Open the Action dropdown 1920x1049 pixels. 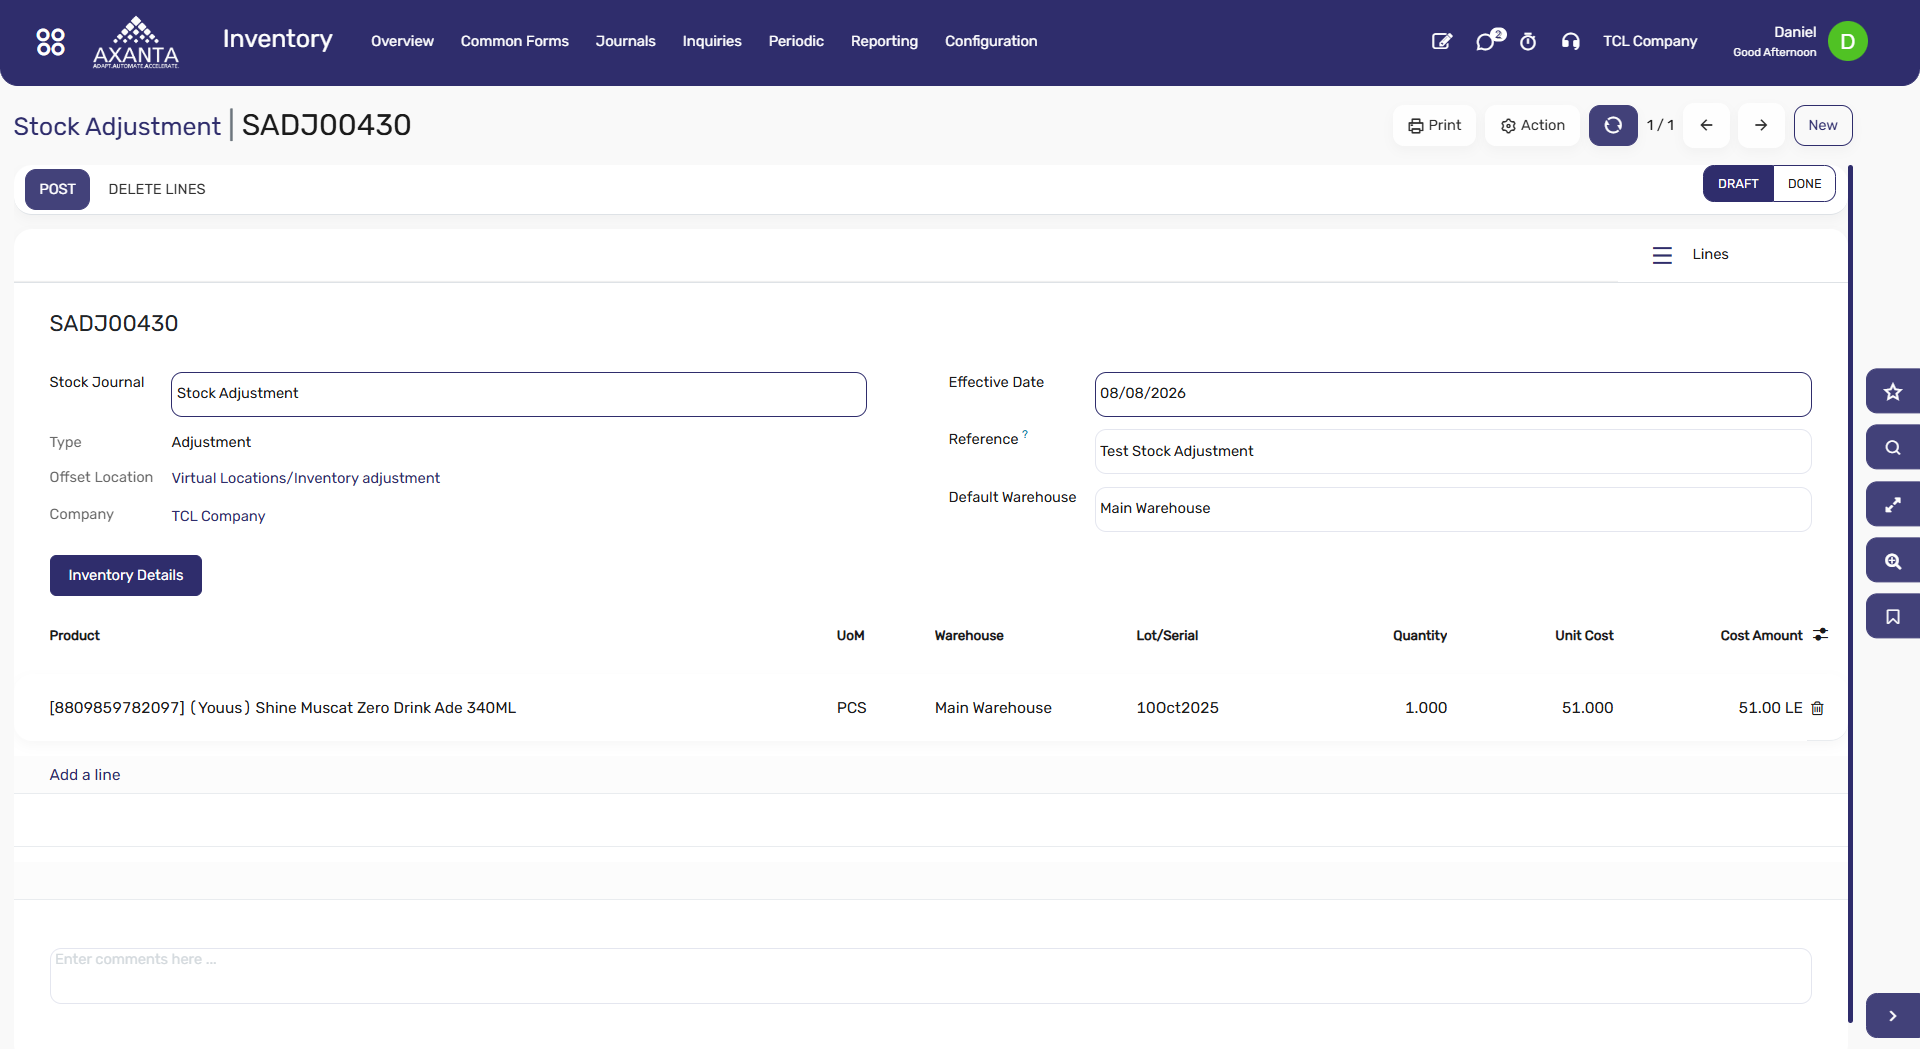(x=1532, y=125)
